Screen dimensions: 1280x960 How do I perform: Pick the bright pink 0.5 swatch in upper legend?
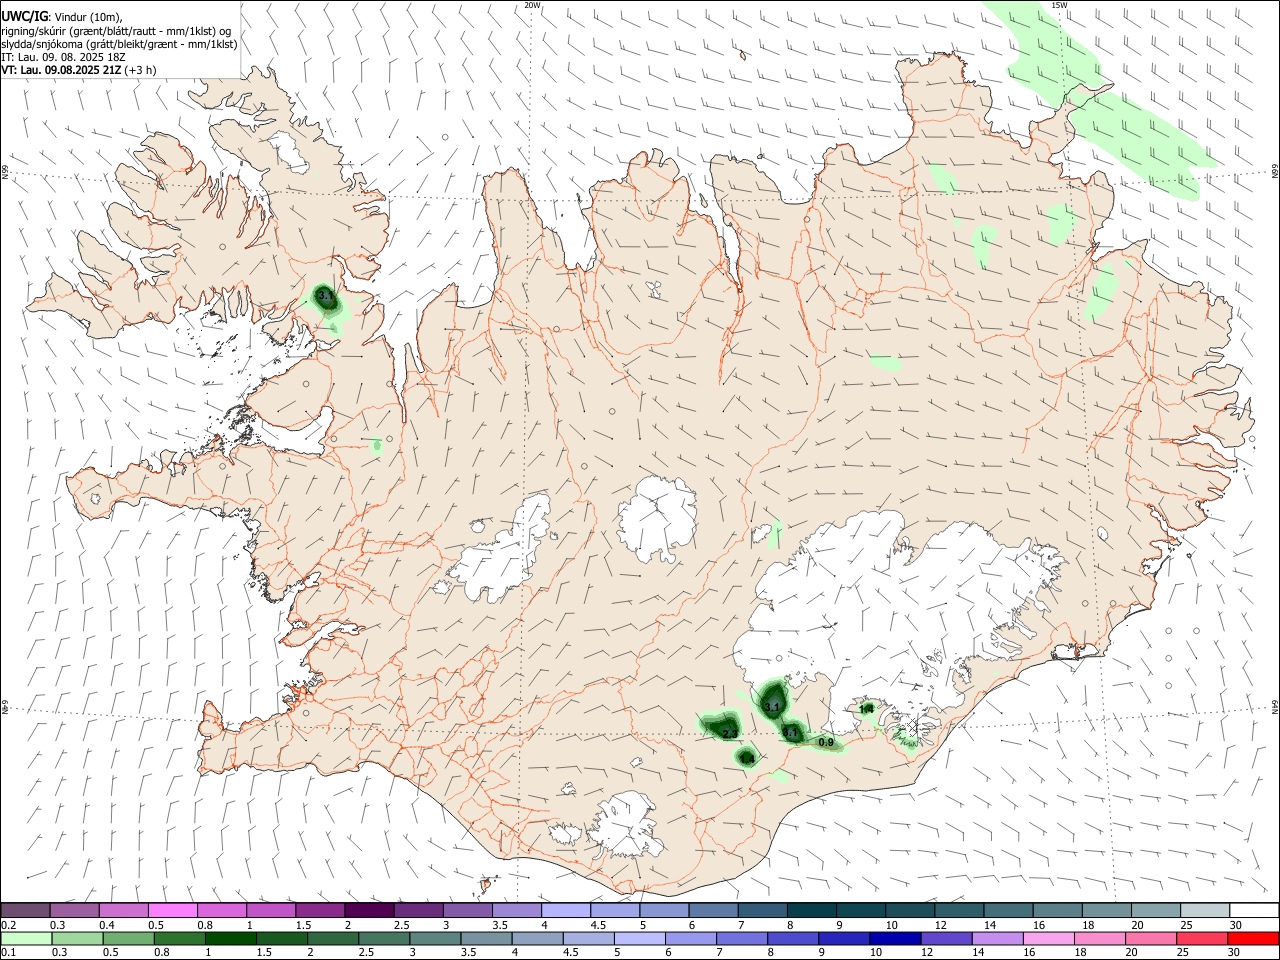point(172,910)
